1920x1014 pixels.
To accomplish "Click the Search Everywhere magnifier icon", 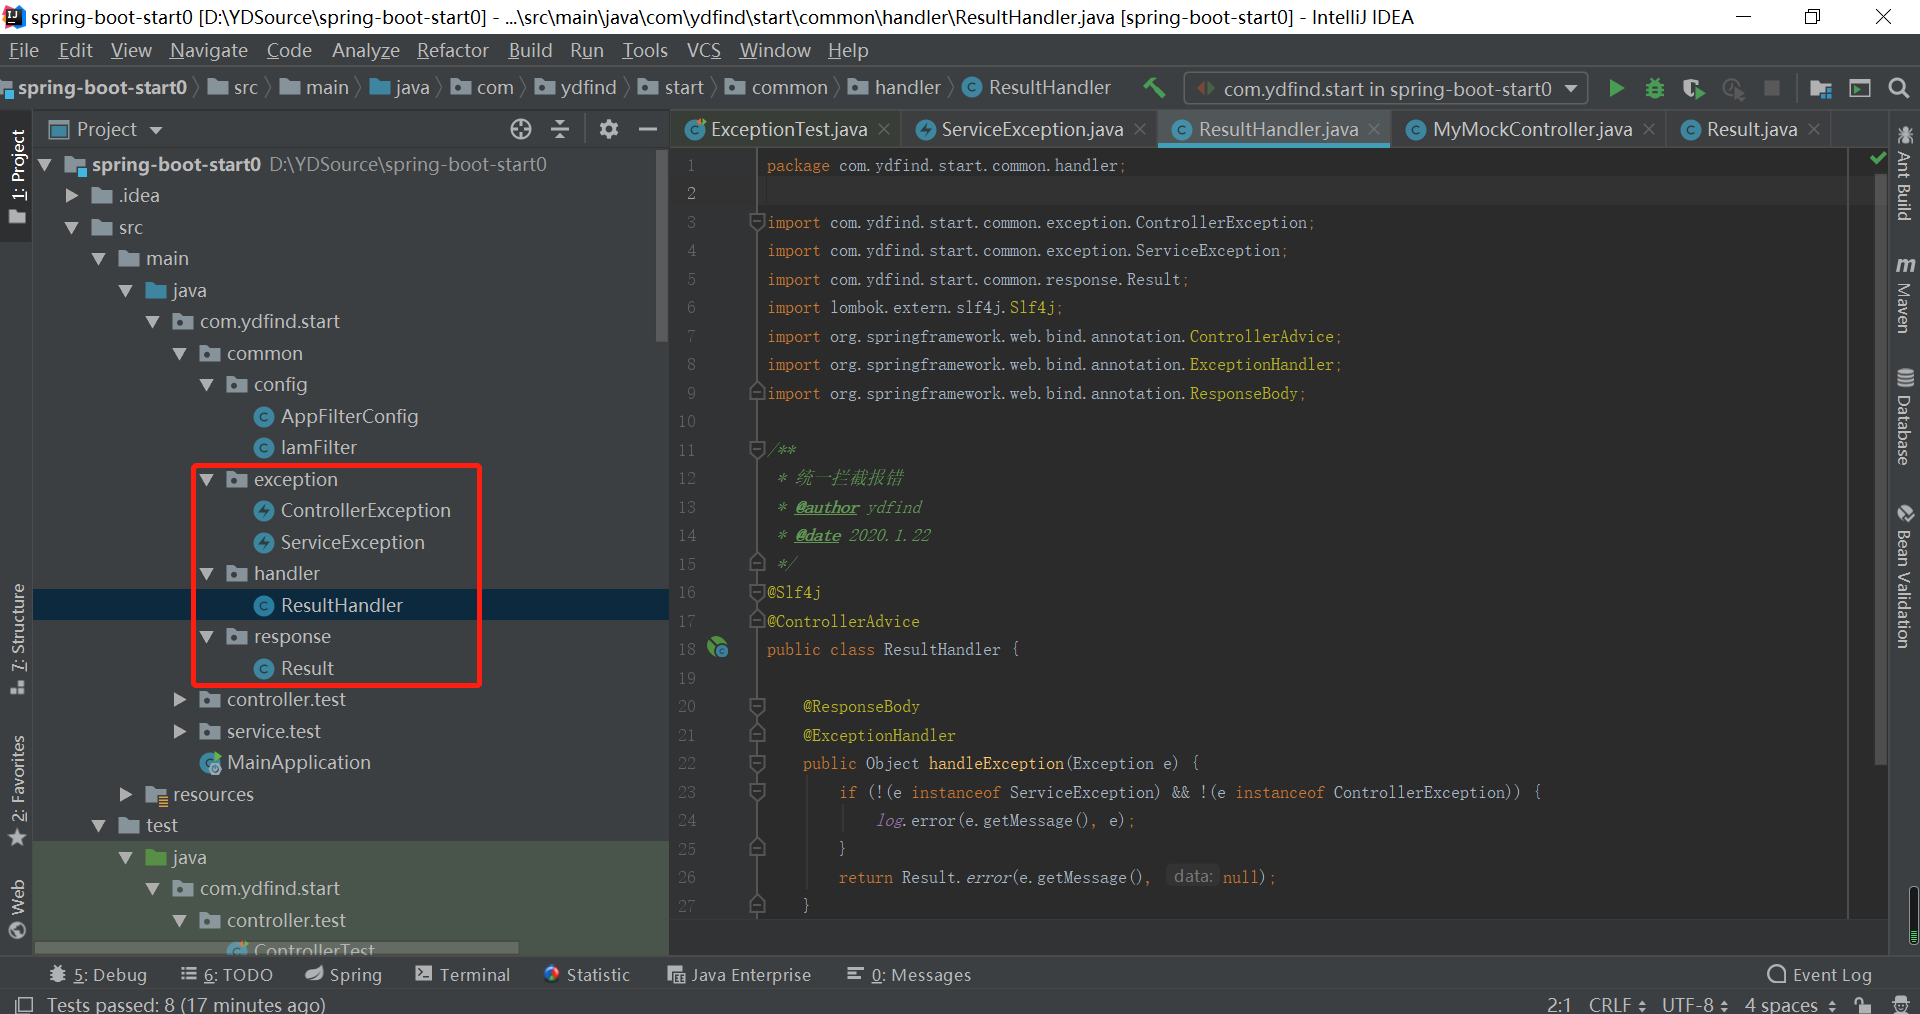I will tap(1899, 88).
